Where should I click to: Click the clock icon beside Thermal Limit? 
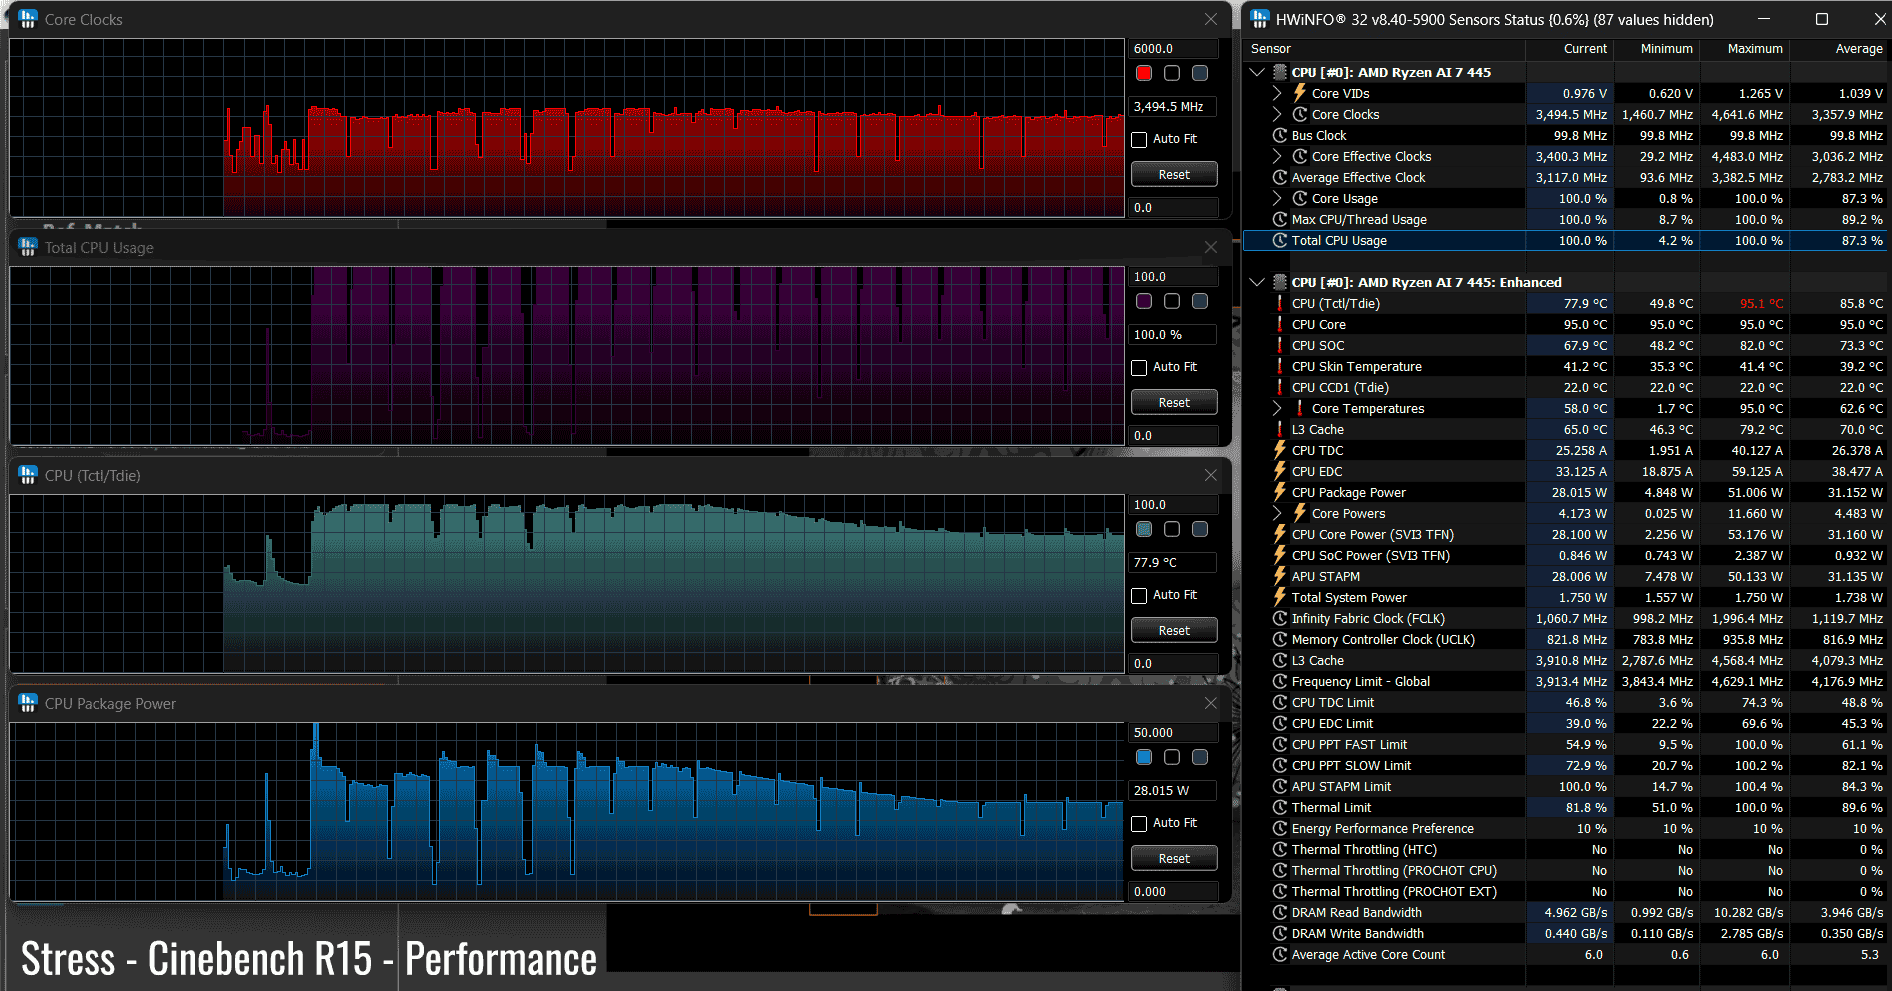point(1280,807)
